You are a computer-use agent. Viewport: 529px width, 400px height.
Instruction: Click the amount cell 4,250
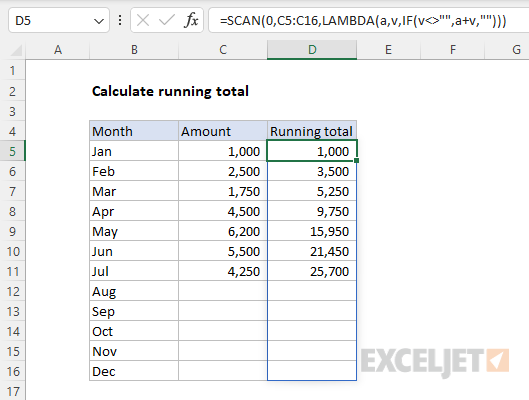(223, 271)
